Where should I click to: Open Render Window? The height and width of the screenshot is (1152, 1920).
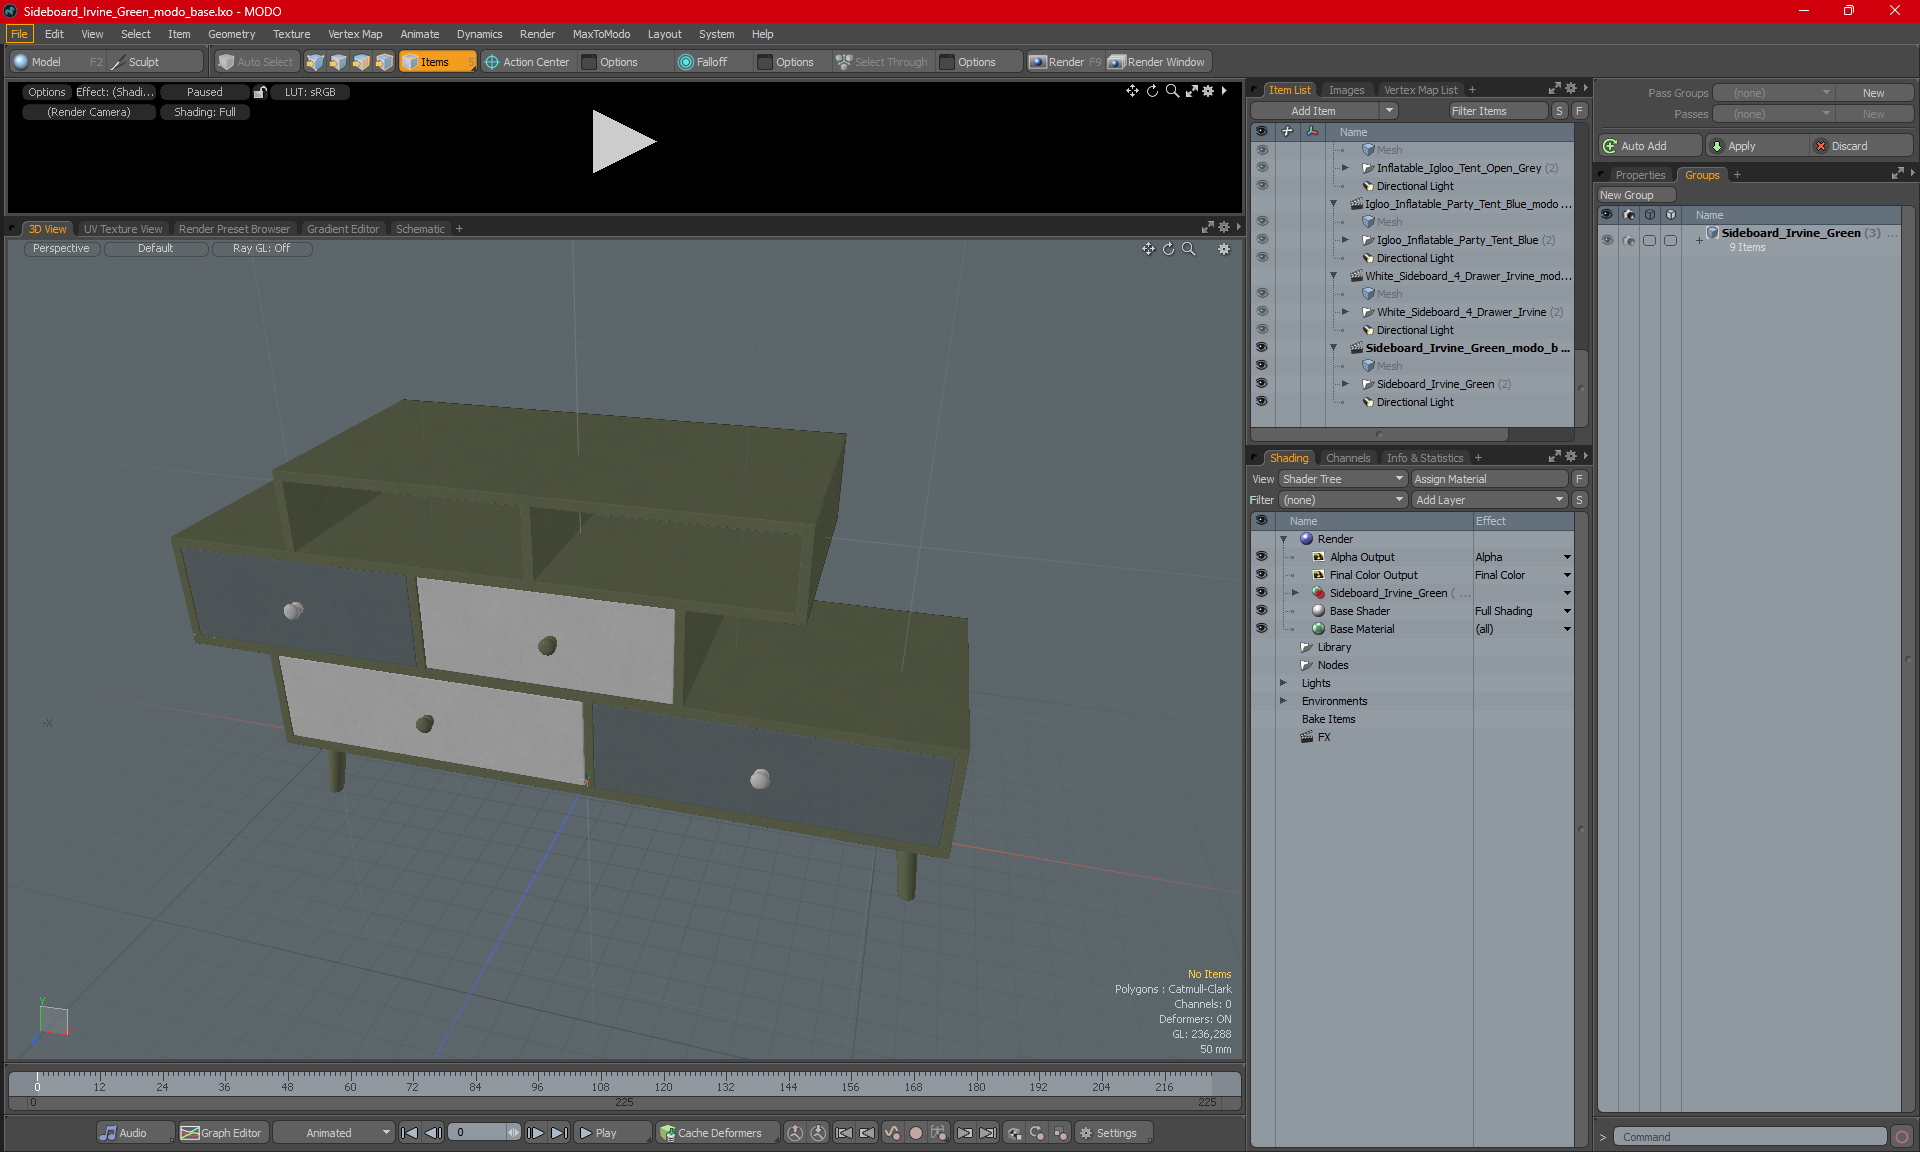coord(1157,62)
